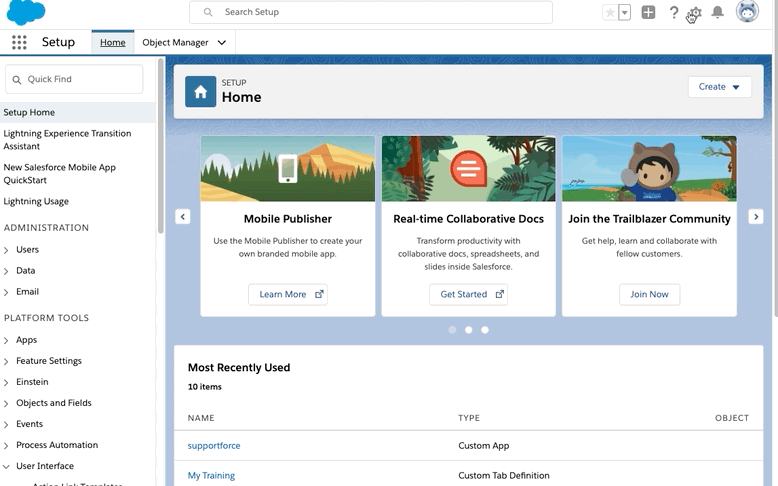This screenshot has height=486, width=778.
Task: Click the Mobile Publisher card image
Action: pyautogui.click(x=288, y=169)
